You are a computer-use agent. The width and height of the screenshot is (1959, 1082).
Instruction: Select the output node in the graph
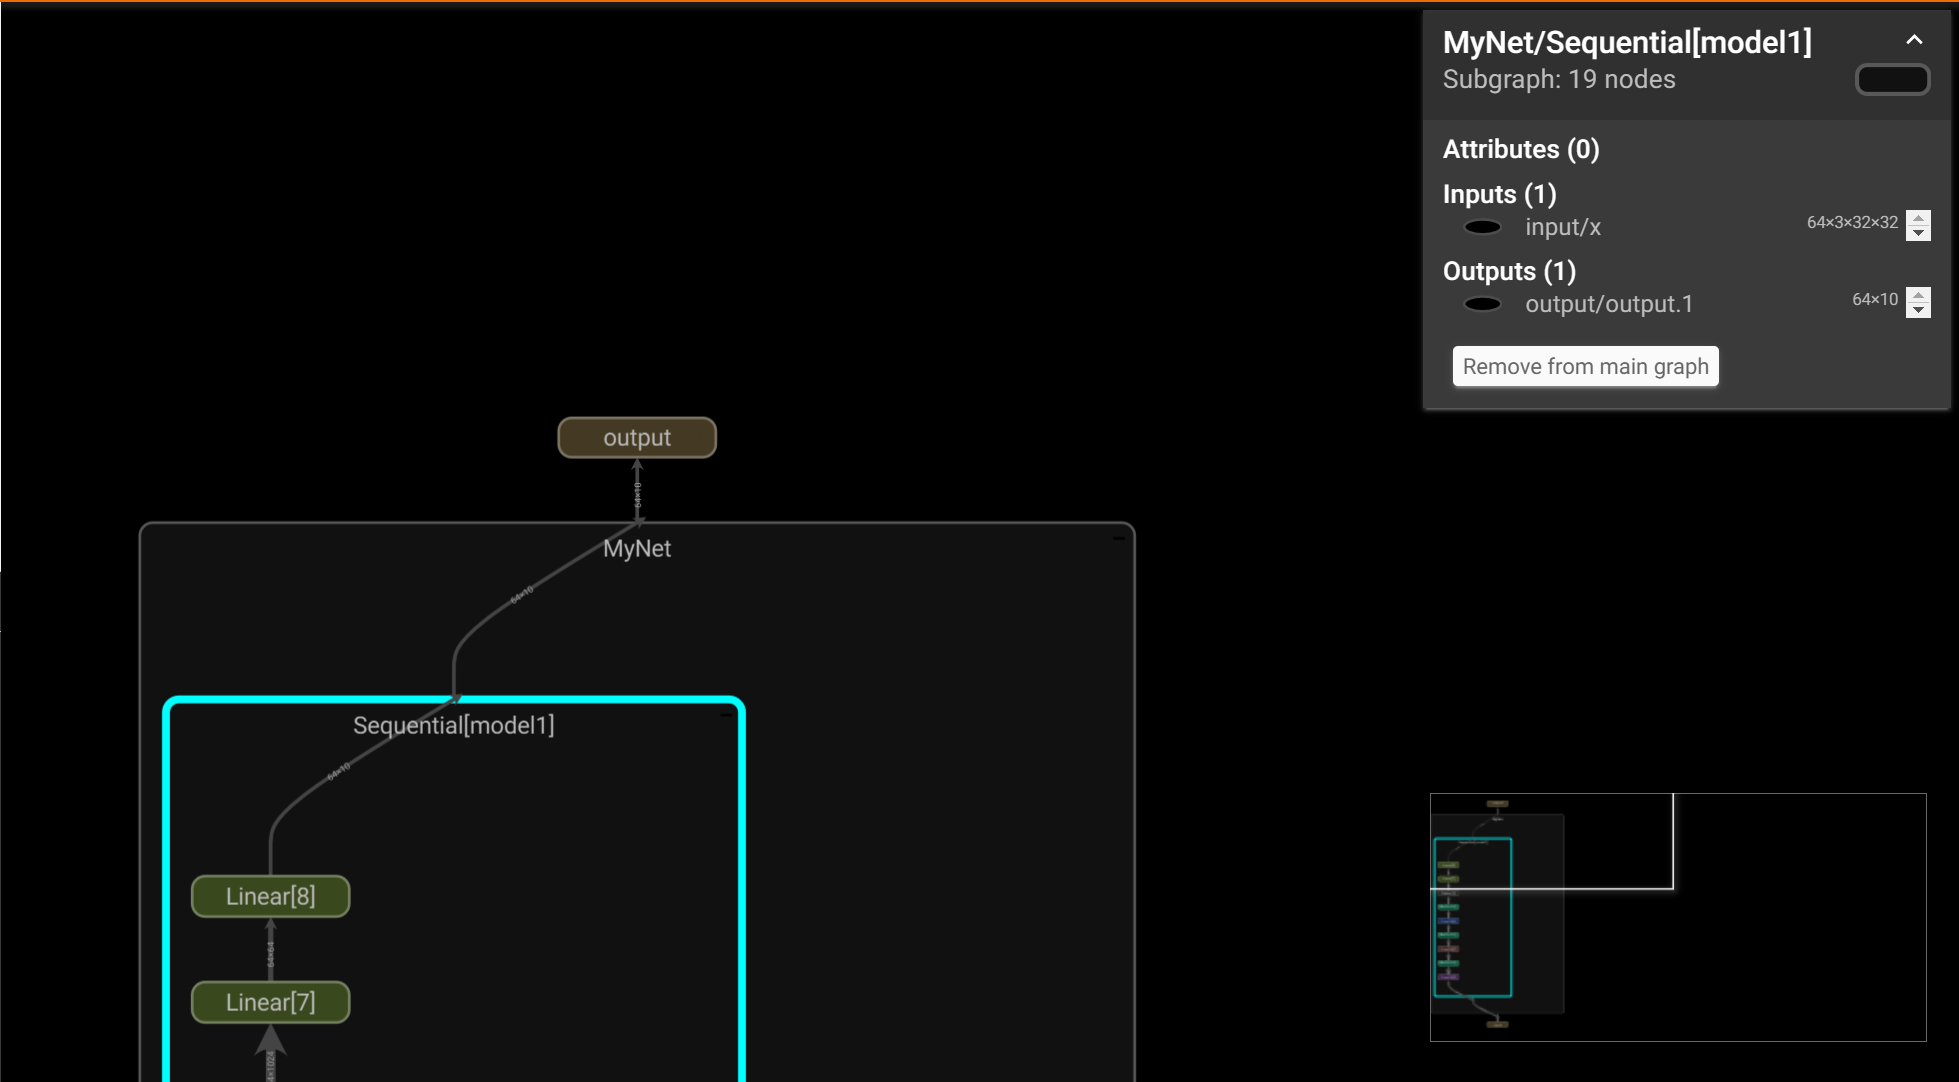(637, 438)
